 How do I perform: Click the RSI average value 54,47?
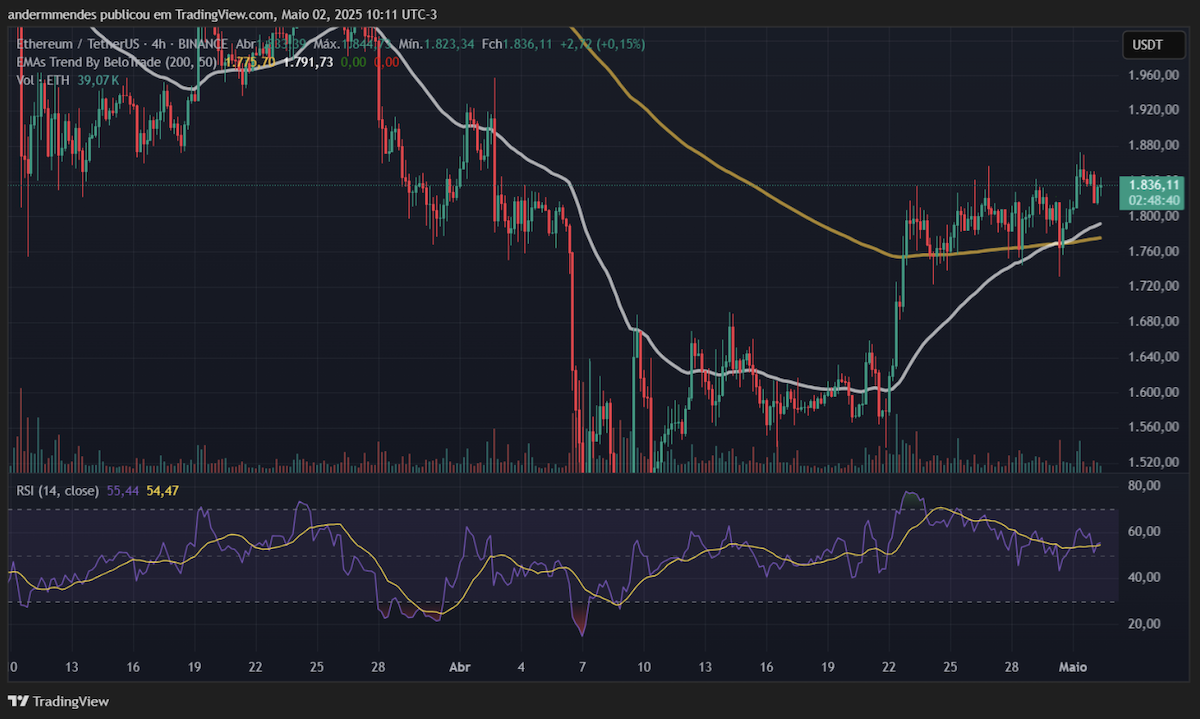(162, 490)
